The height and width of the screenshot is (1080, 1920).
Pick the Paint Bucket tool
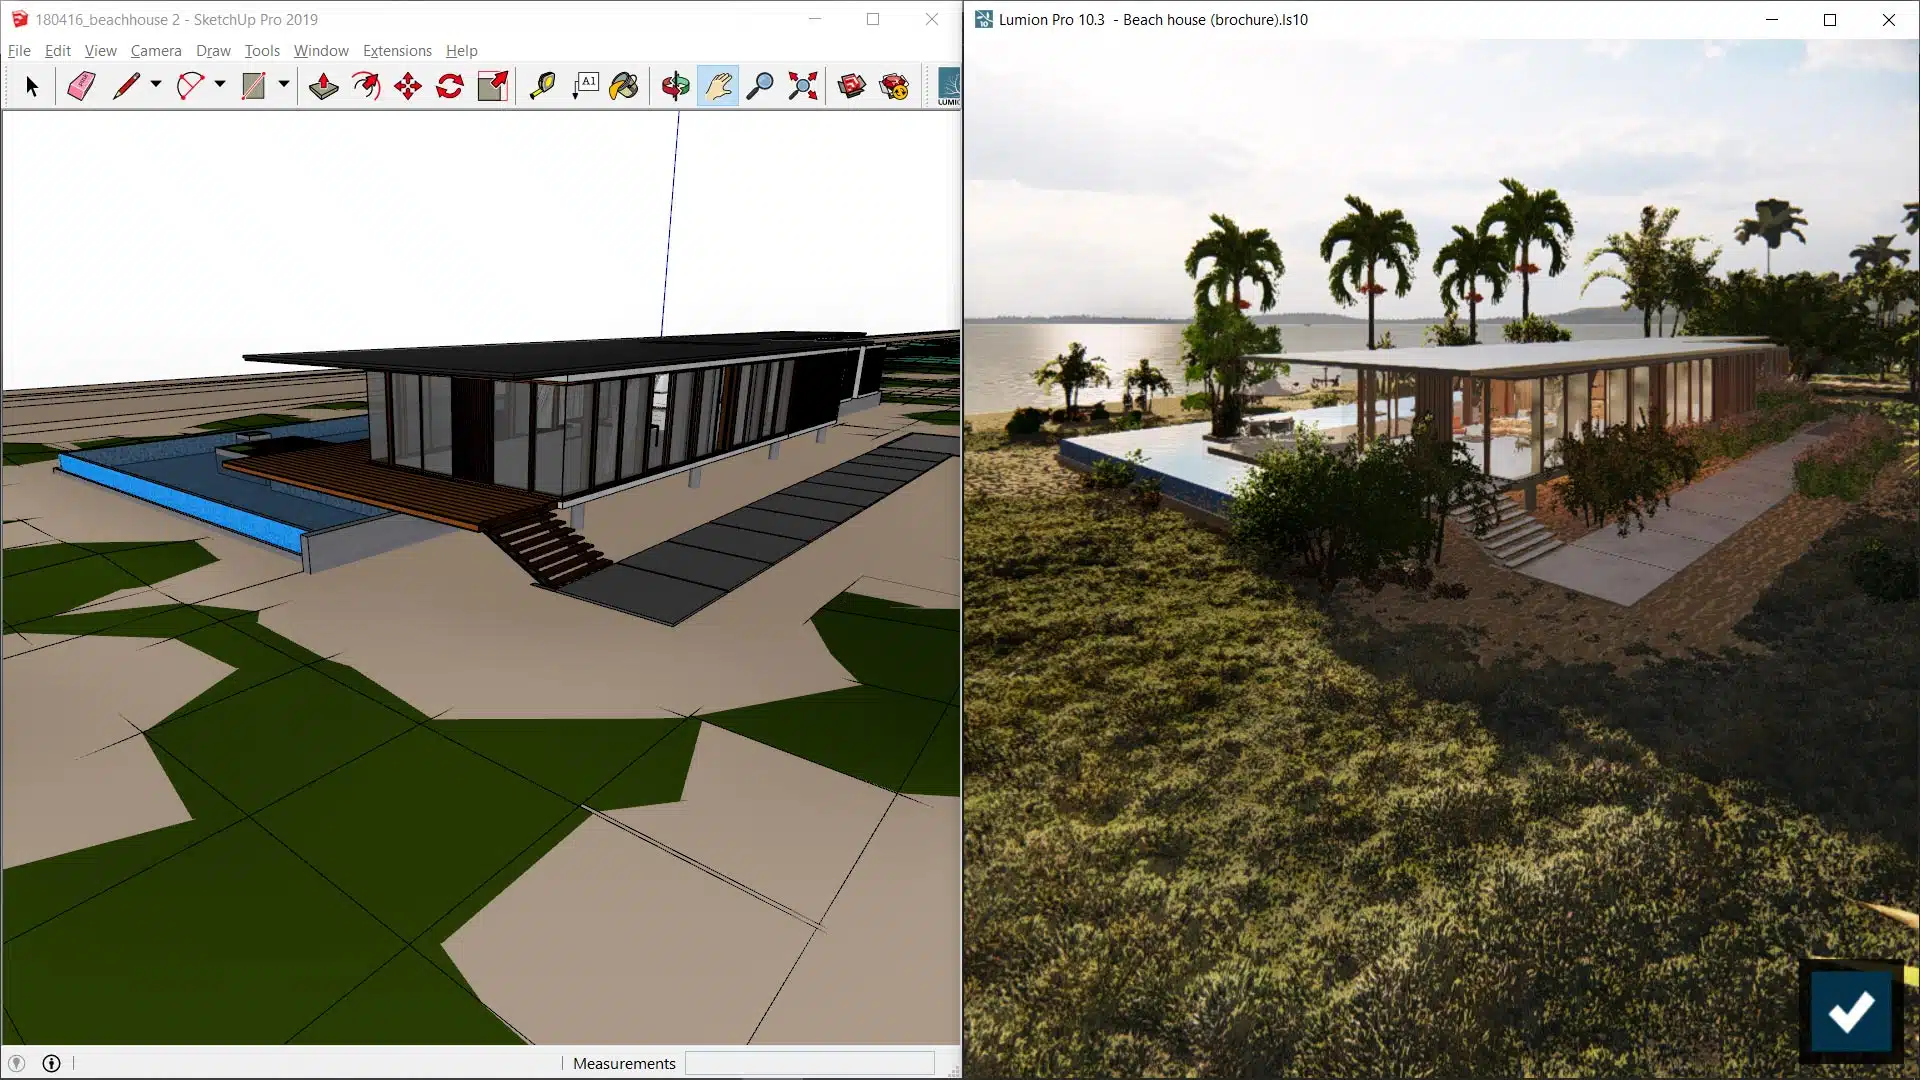click(624, 86)
